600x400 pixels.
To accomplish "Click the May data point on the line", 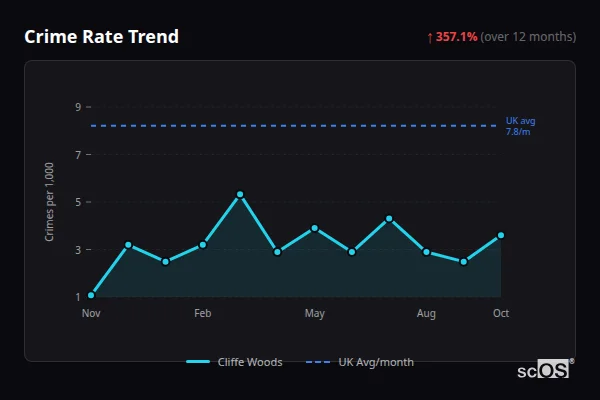I will 315,228.
